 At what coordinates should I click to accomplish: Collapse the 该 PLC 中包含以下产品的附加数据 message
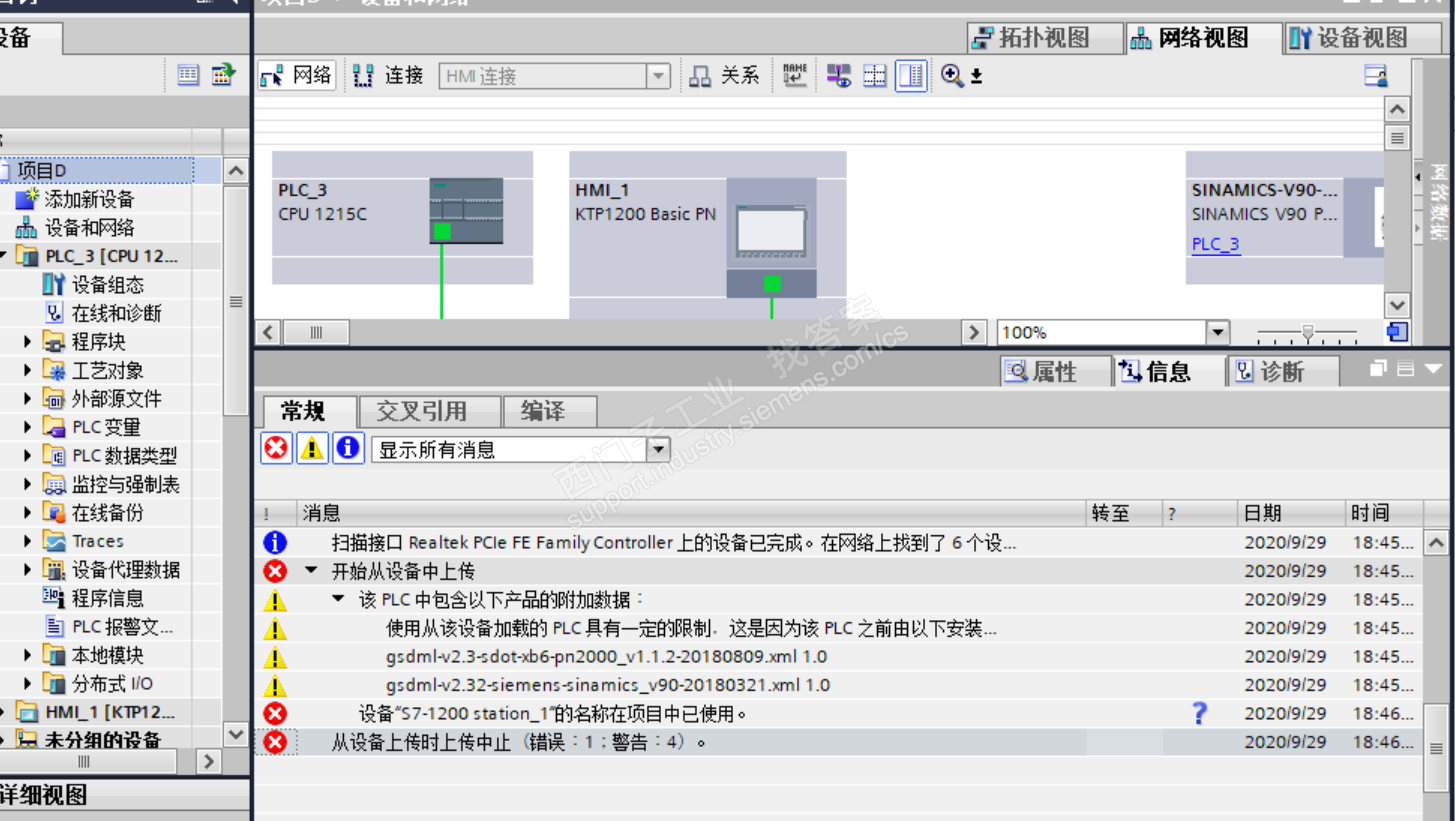coord(339,599)
